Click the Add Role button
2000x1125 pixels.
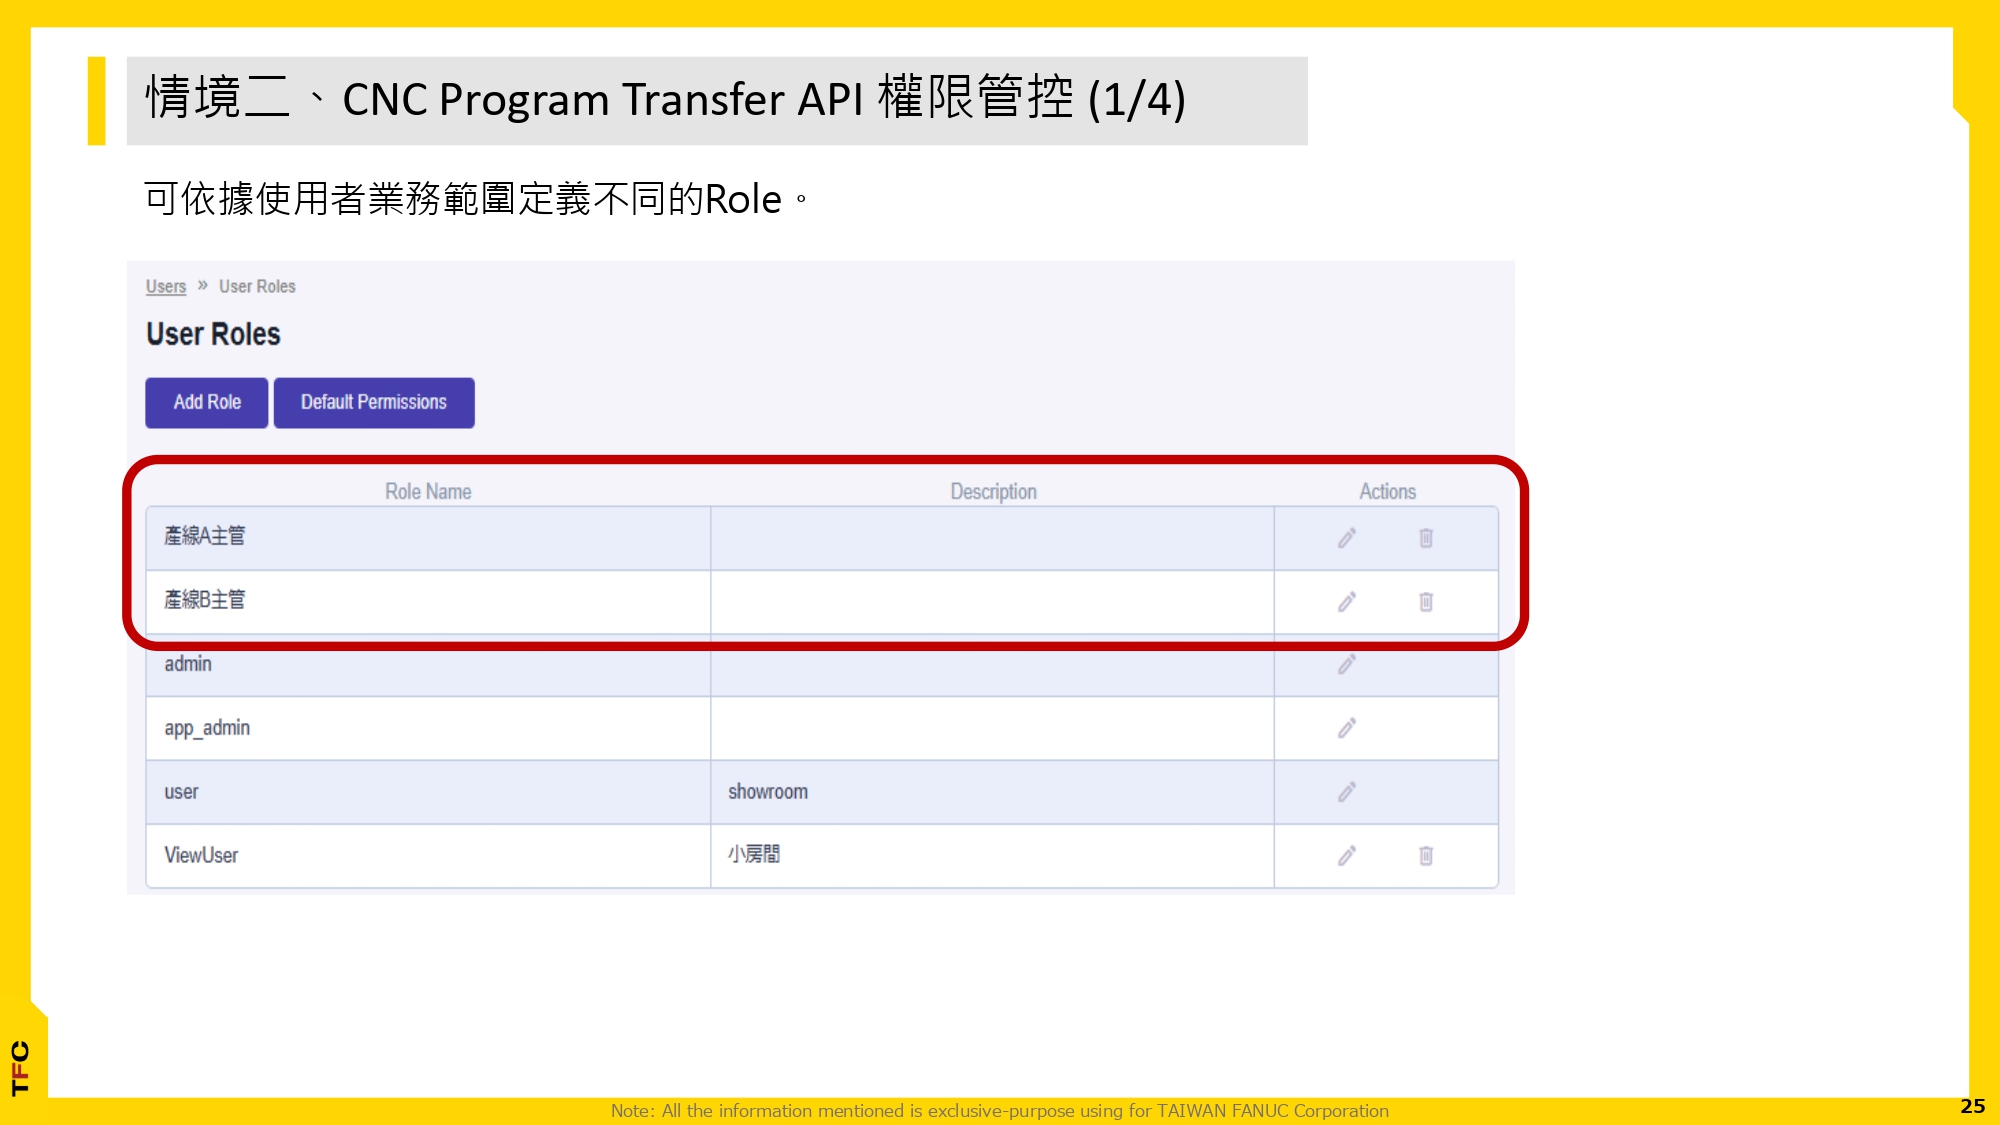pos(207,403)
